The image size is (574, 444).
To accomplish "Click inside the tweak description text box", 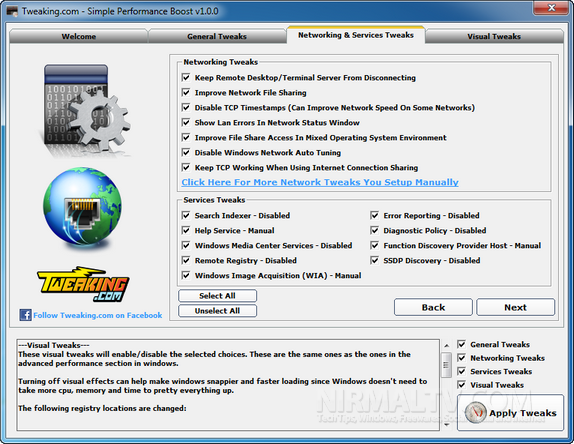I will click(228, 385).
